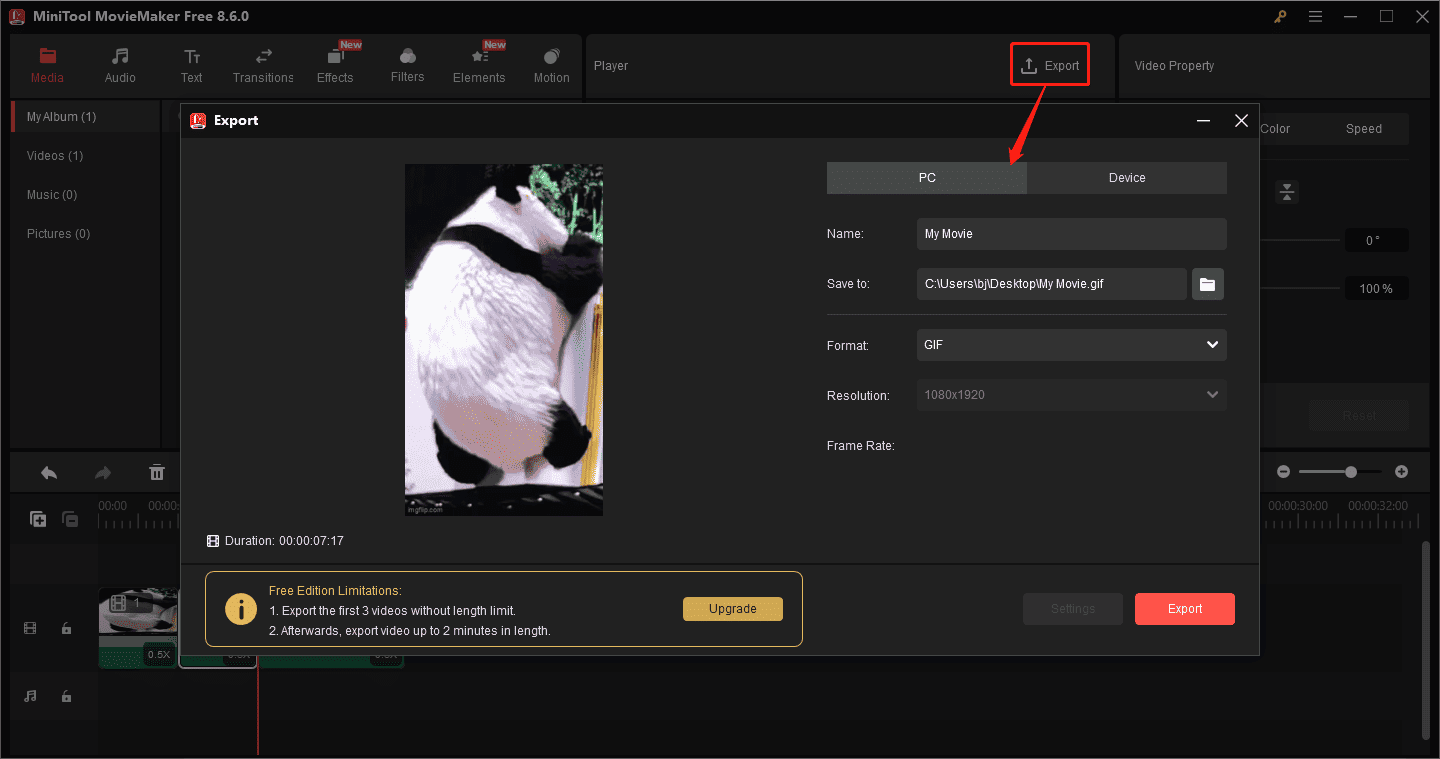Click the add track icon
This screenshot has height=759, width=1440.
click(38, 519)
